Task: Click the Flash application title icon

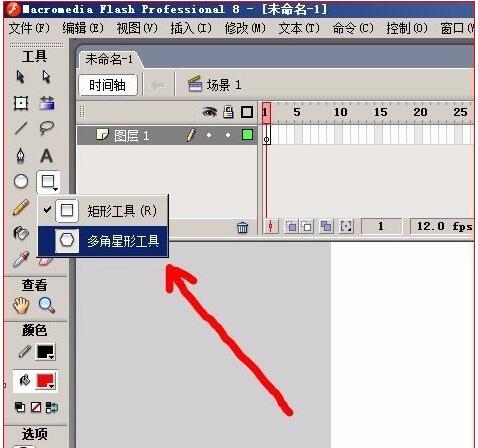Action: (13, 9)
